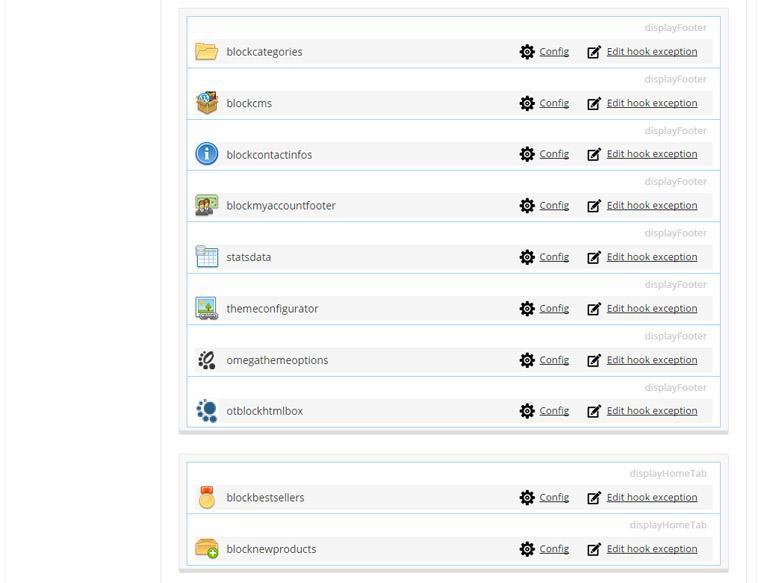
Task: Click the blockcategories folder icon
Action: 207,52
